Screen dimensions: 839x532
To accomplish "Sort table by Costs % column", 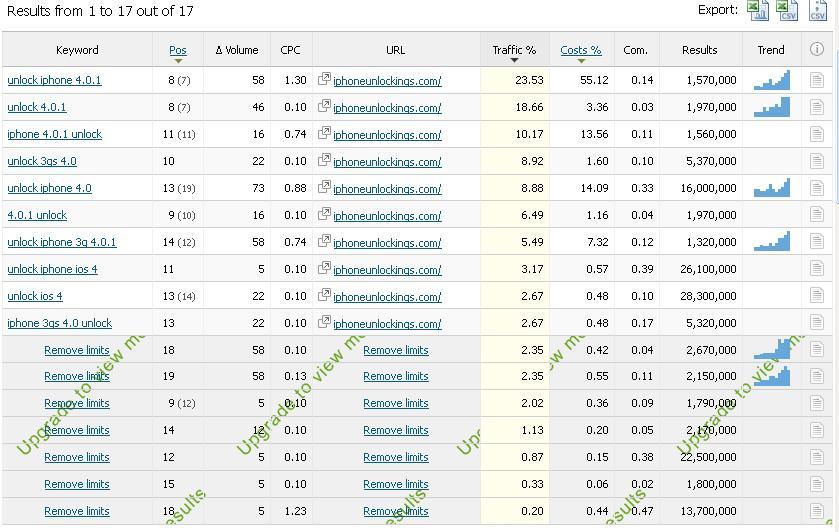I will (x=580, y=50).
